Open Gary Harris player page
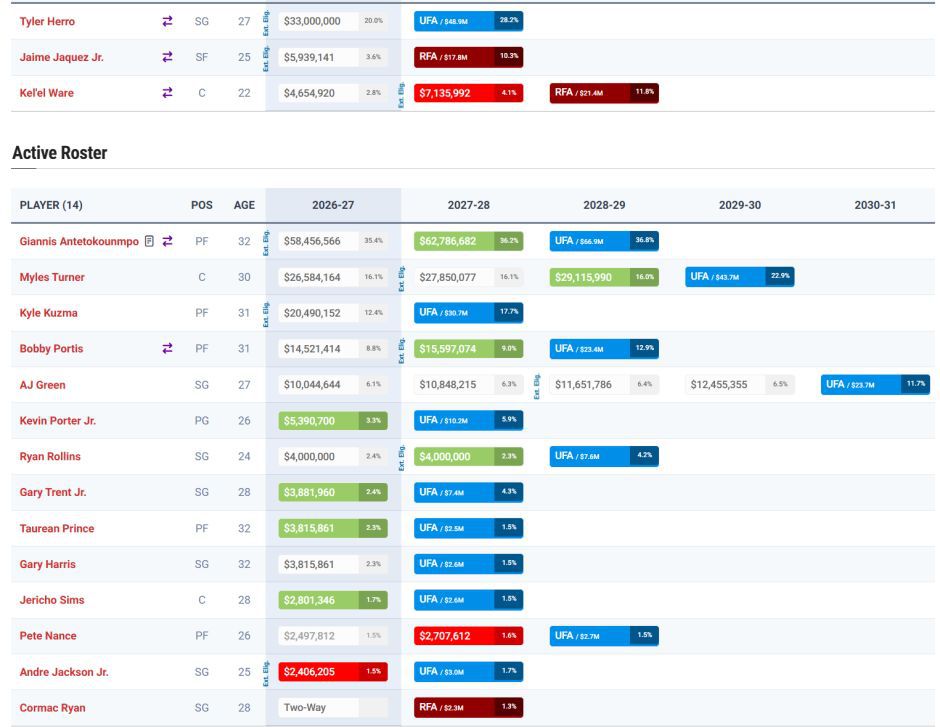The height and width of the screenshot is (727, 940). 47,564
